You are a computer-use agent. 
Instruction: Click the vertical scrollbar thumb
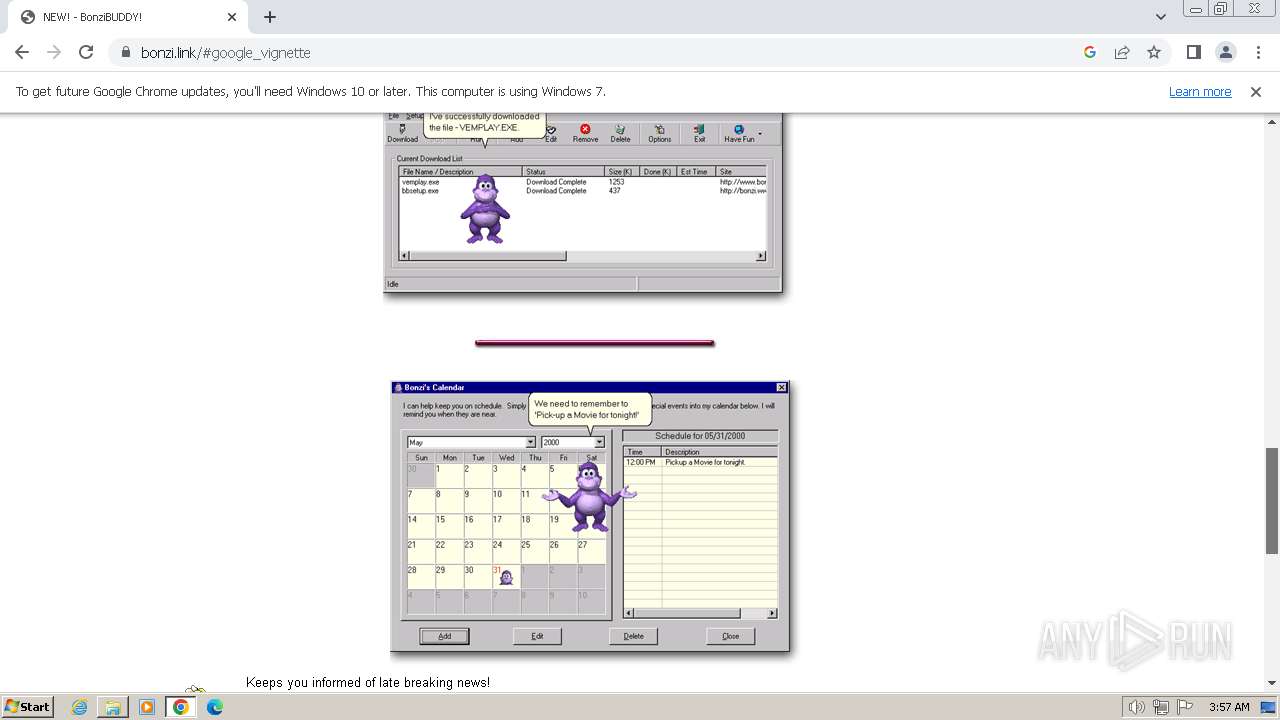pos(1272,500)
